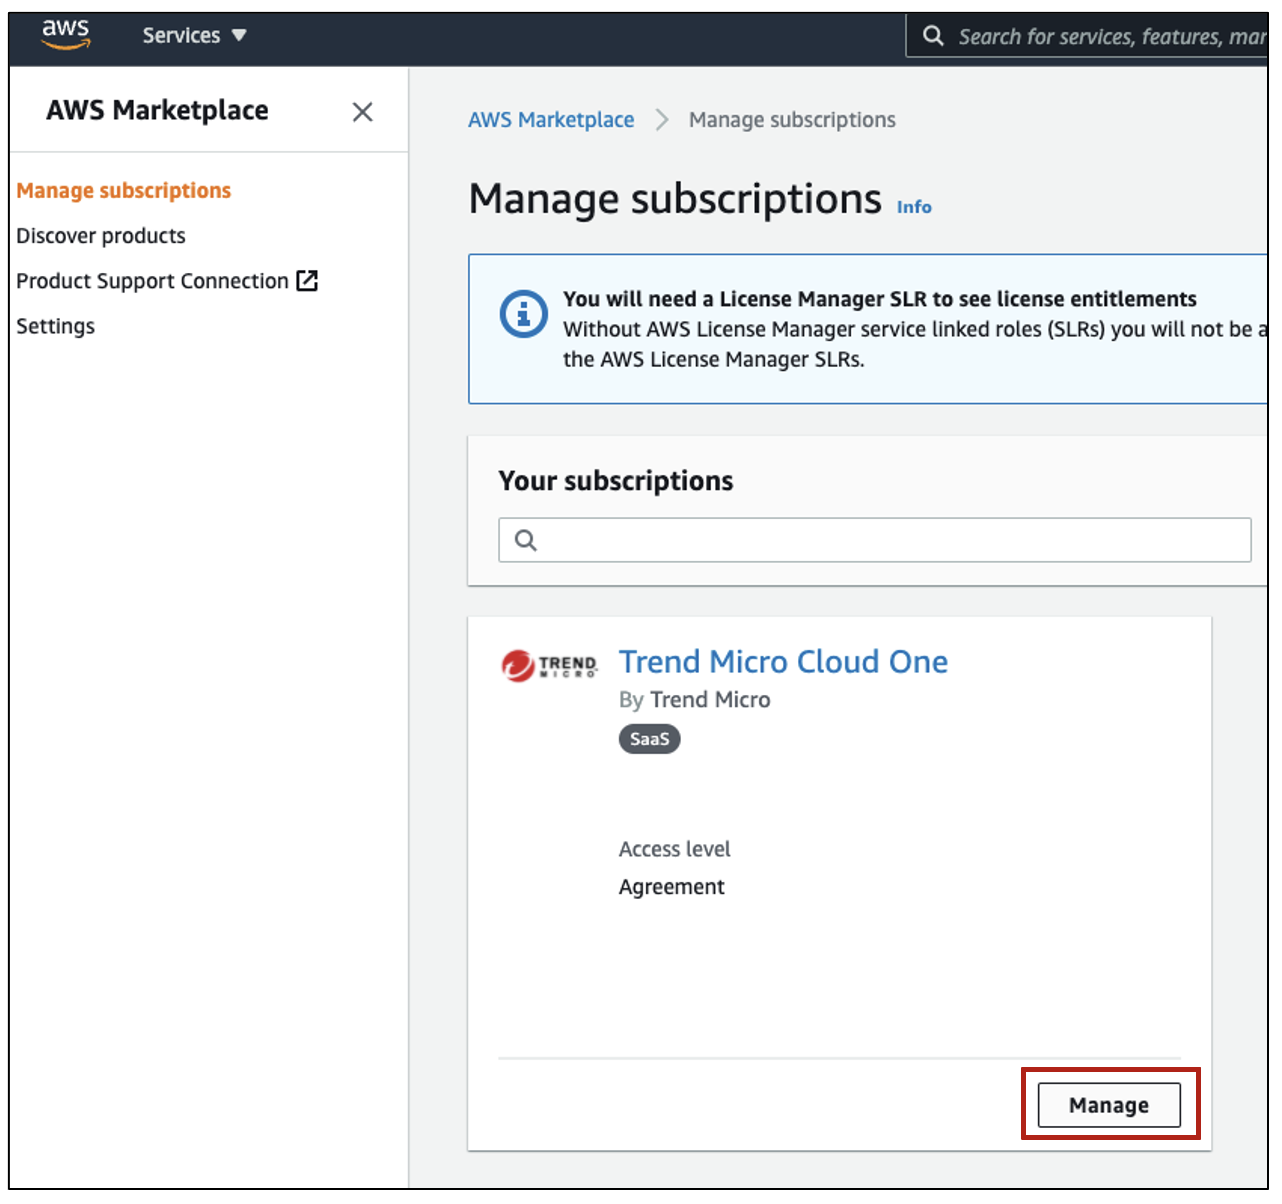Click the SaaS badge
The width and height of the screenshot is (1282, 1204).
click(x=650, y=739)
